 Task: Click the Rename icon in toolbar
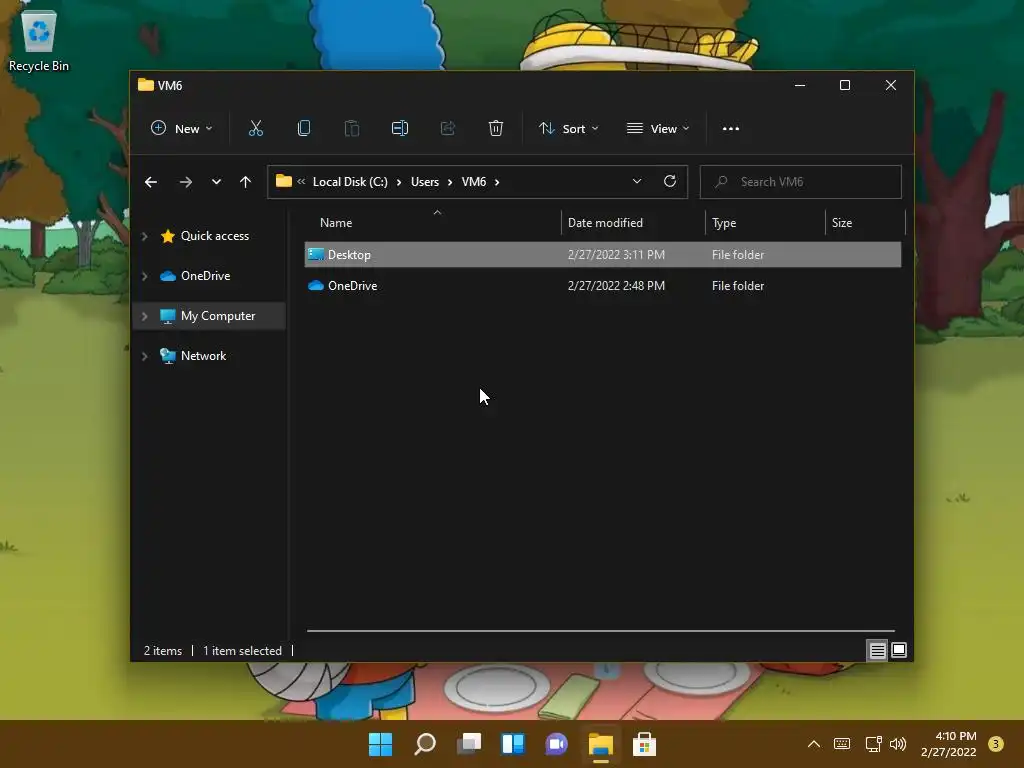[400, 129]
